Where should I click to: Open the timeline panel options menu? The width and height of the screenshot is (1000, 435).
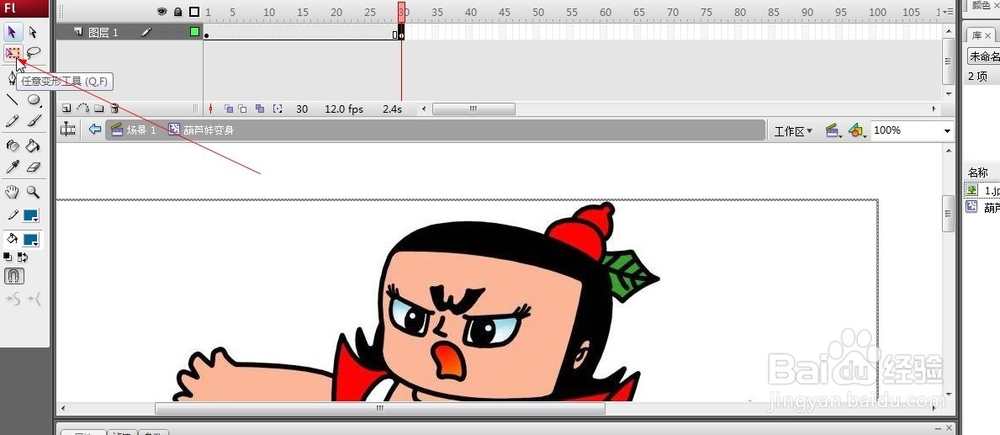coord(950,11)
